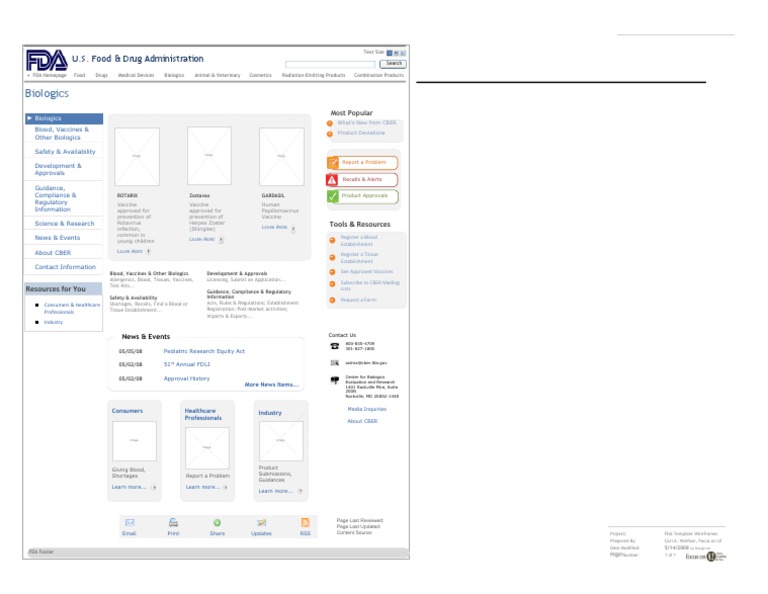Click the telephone icon under Contact Us
The image size is (768, 594).
click(x=335, y=346)
